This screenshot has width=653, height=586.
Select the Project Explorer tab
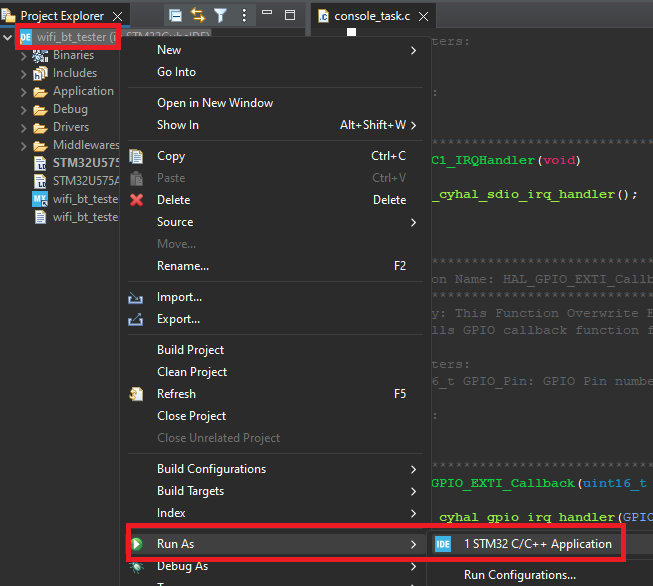pos(62,16)
